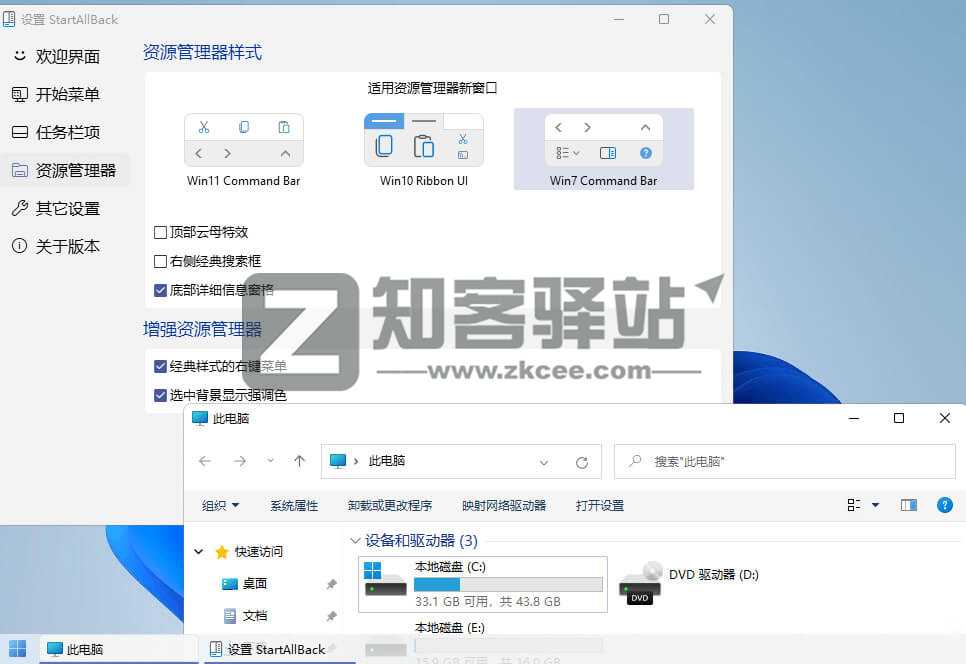Click the 打开设置 button in Explorer

[600, 505]
